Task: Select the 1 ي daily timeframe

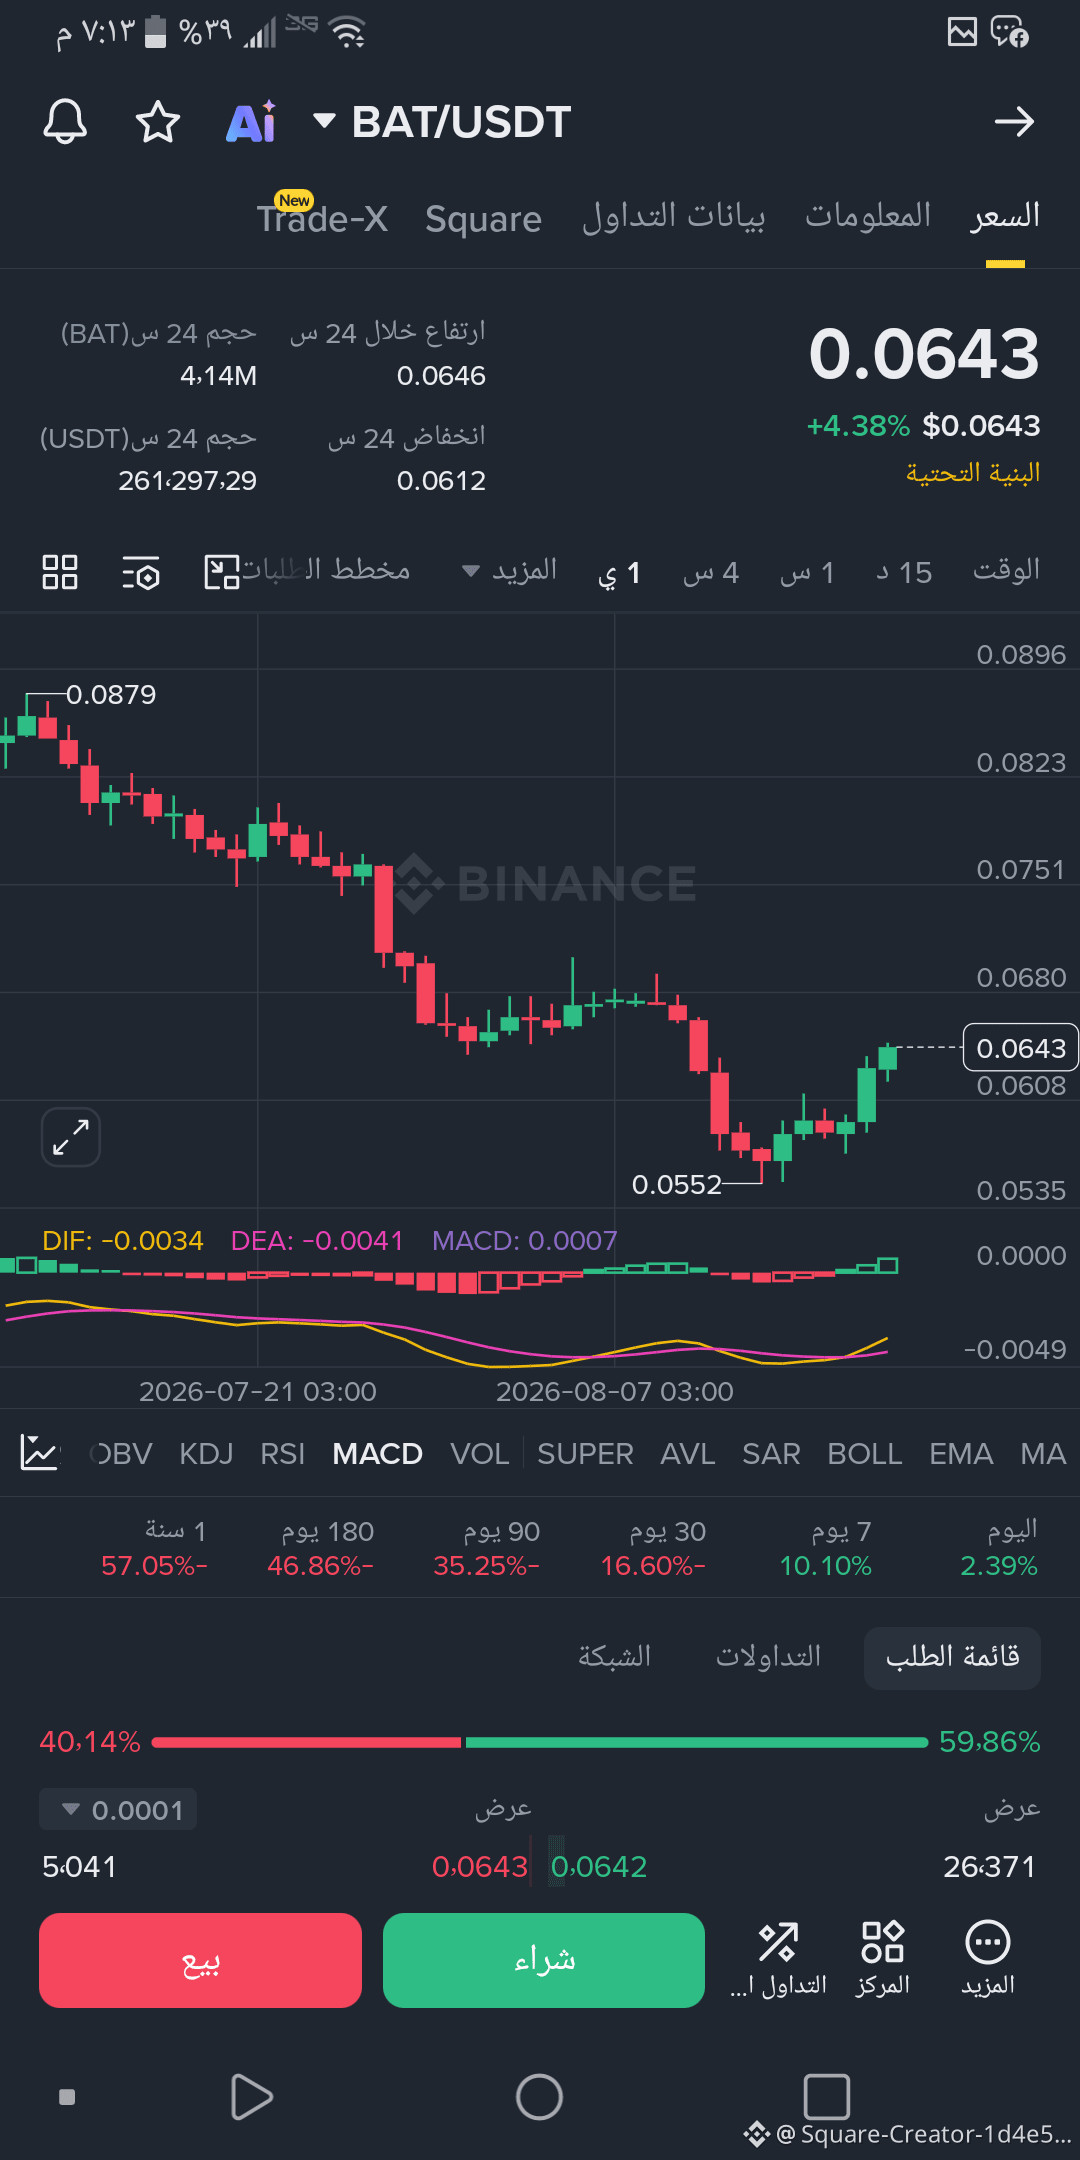Action: tap(619, 573)
